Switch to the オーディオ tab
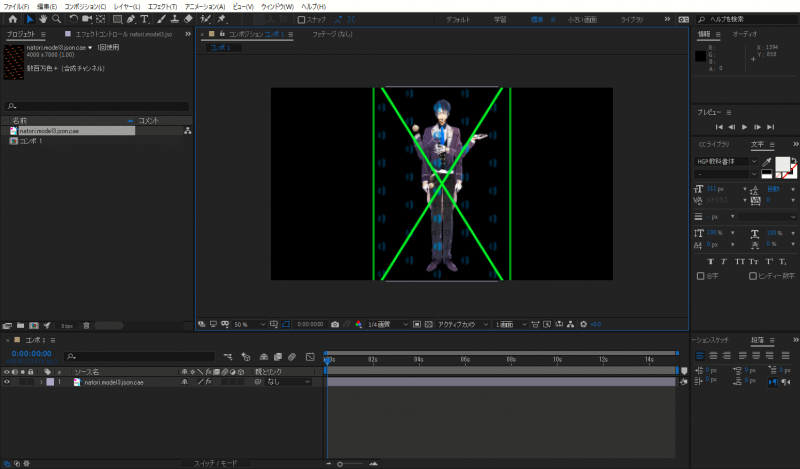800x469 pixels. coord(745,34)
